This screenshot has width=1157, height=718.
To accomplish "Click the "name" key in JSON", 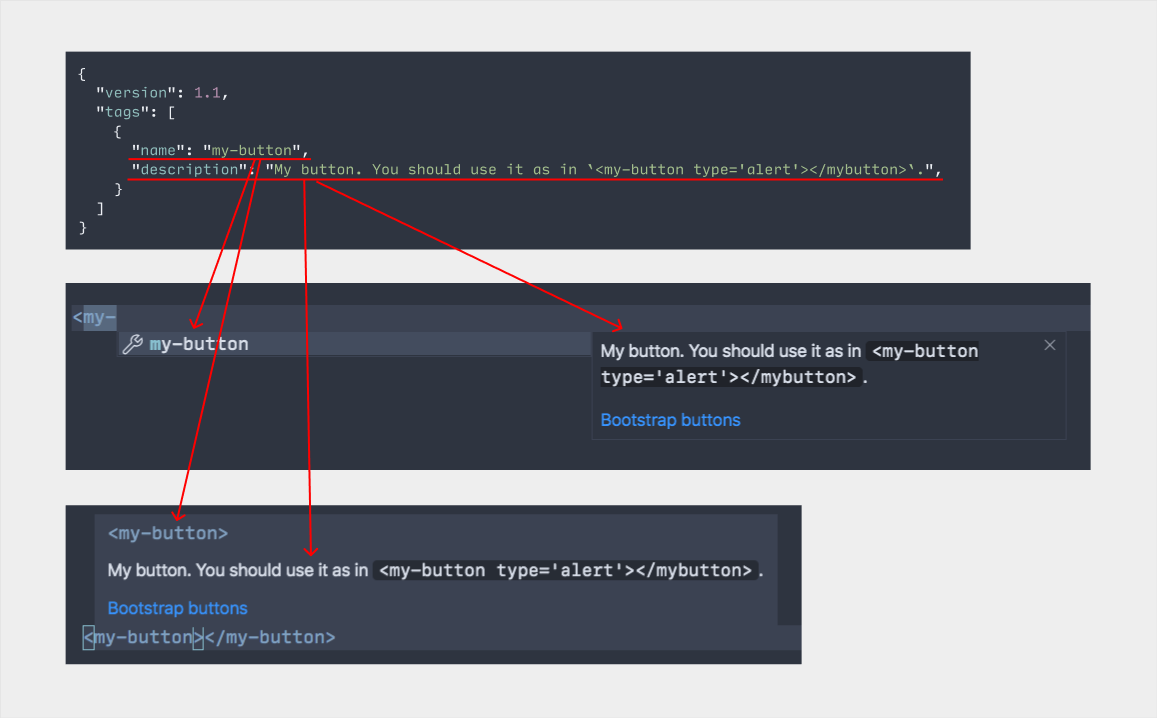I will [157, 150].
